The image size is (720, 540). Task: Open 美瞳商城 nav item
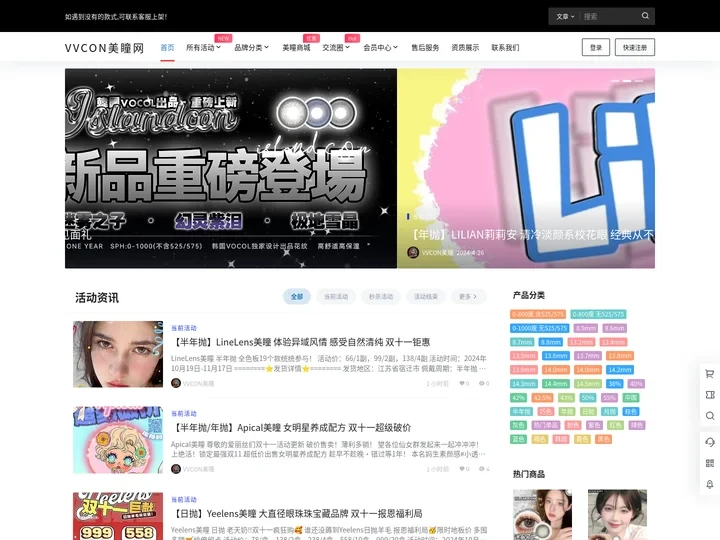click(296, 47)
